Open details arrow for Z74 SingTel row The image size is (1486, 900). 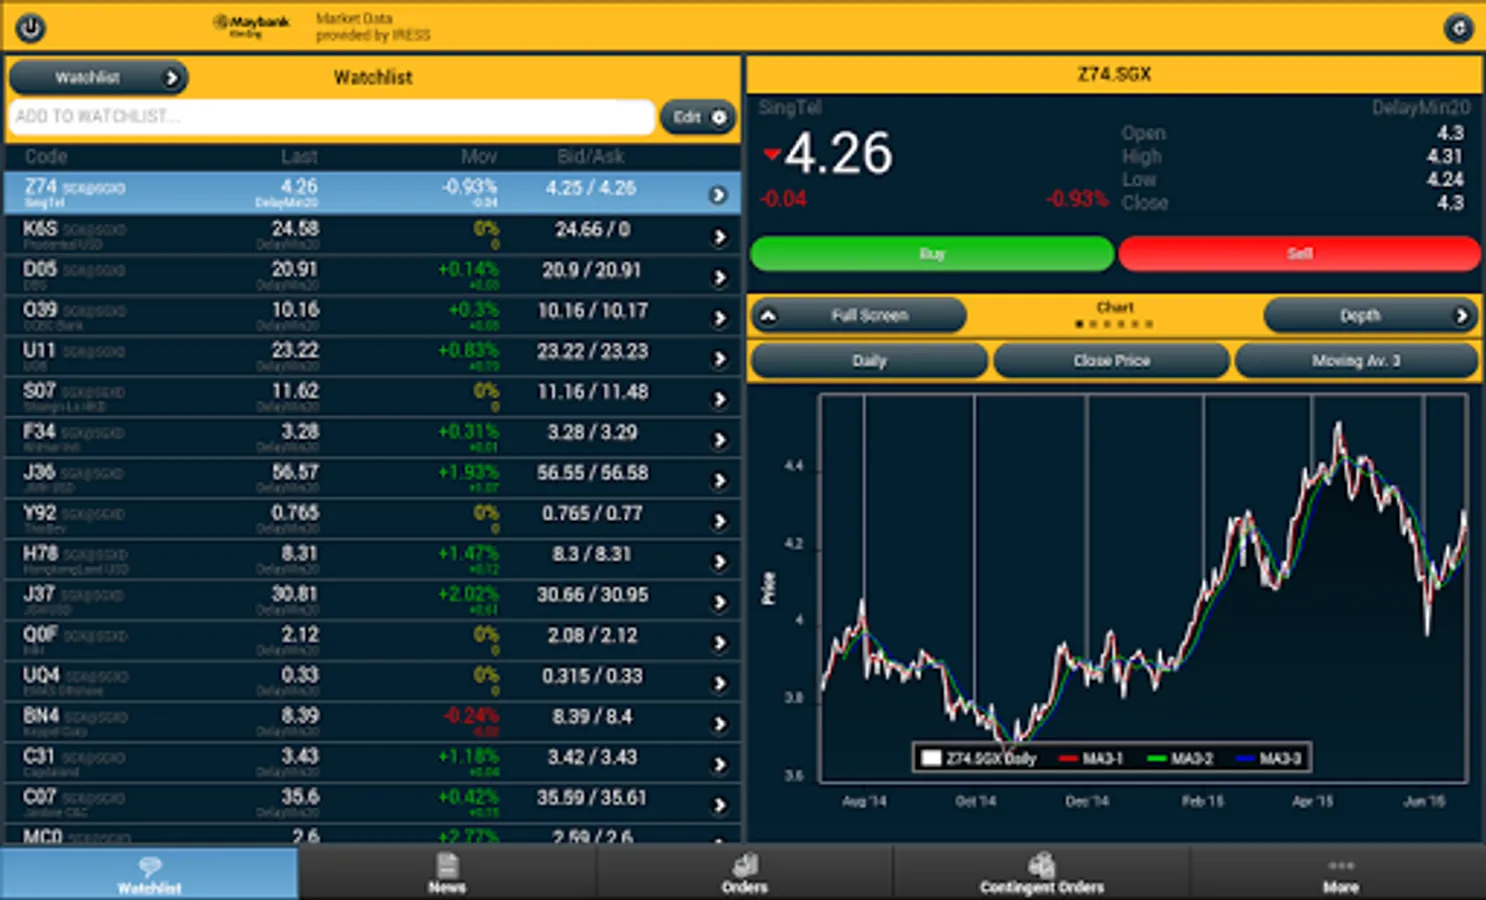[718, 195]
